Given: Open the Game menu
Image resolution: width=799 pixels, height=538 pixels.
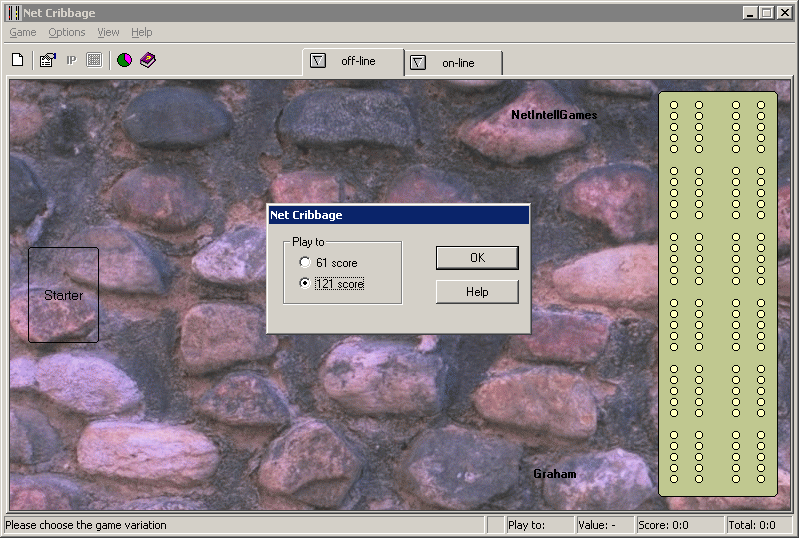Looking at the screenshot, I should [23, 32].
